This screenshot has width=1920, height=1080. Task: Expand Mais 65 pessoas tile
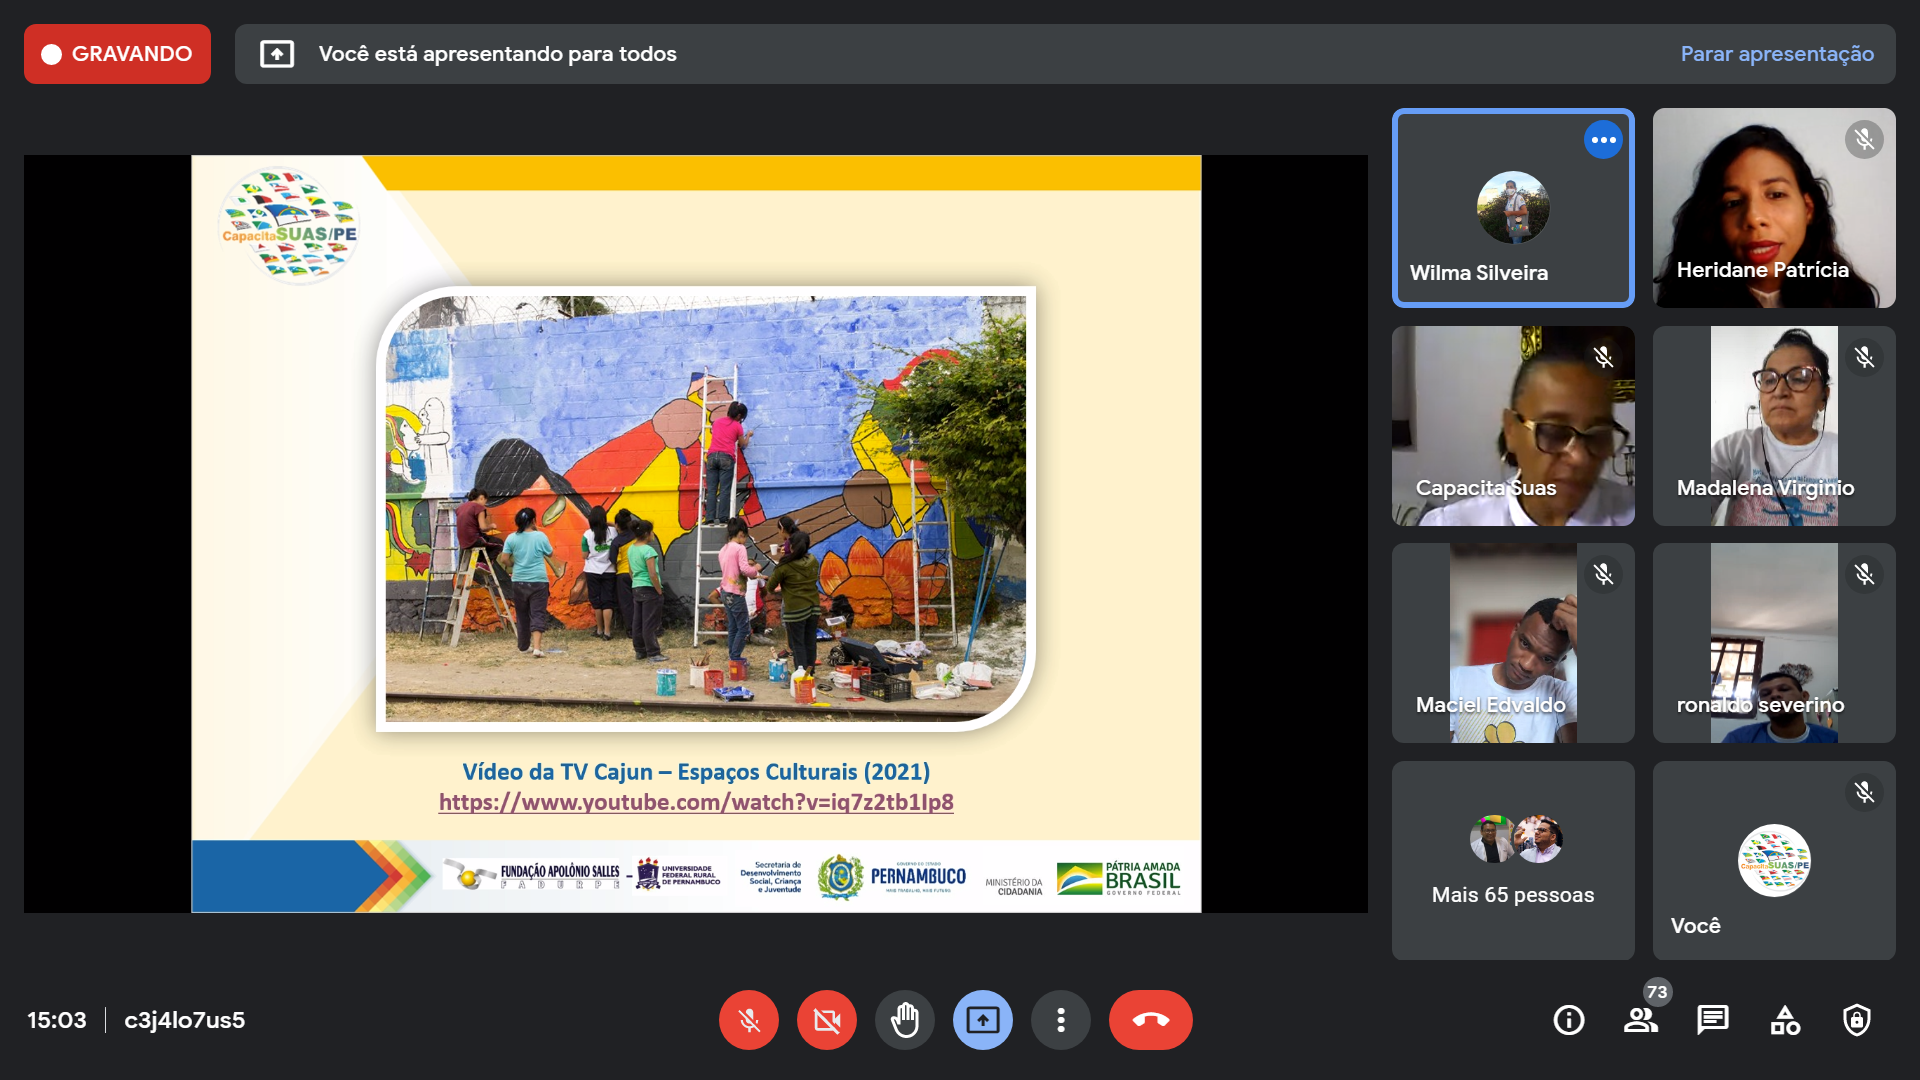[x=1512, y=860]
